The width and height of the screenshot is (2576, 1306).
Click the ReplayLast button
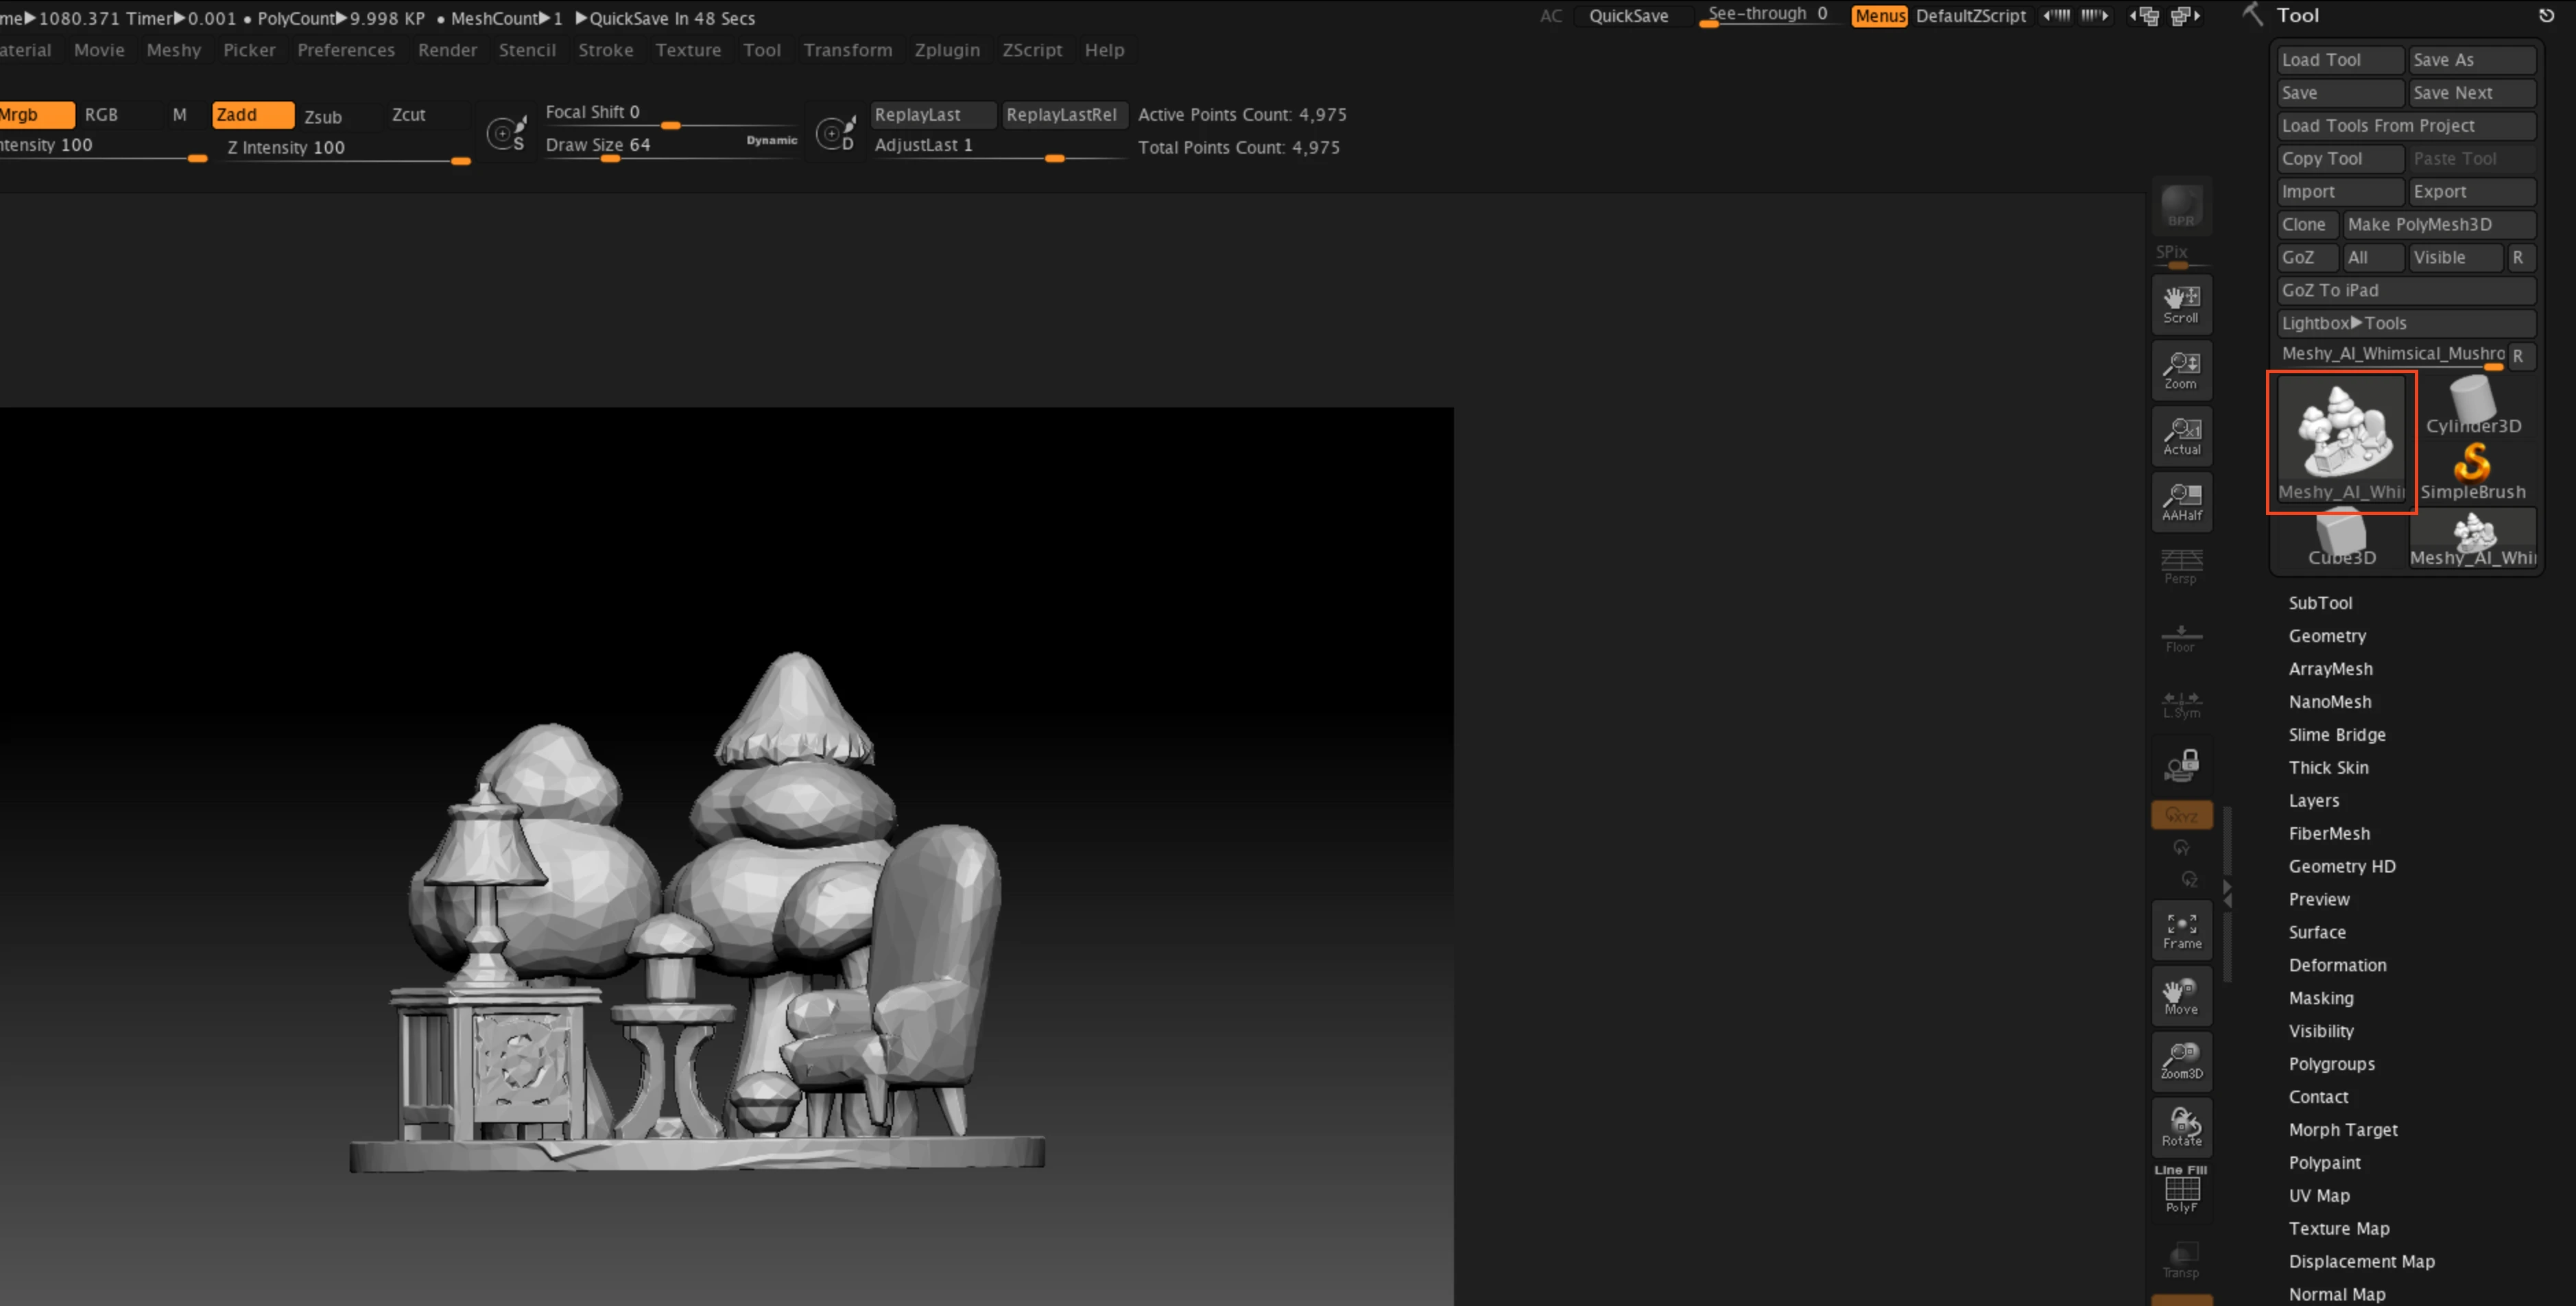tap(933, 115)
